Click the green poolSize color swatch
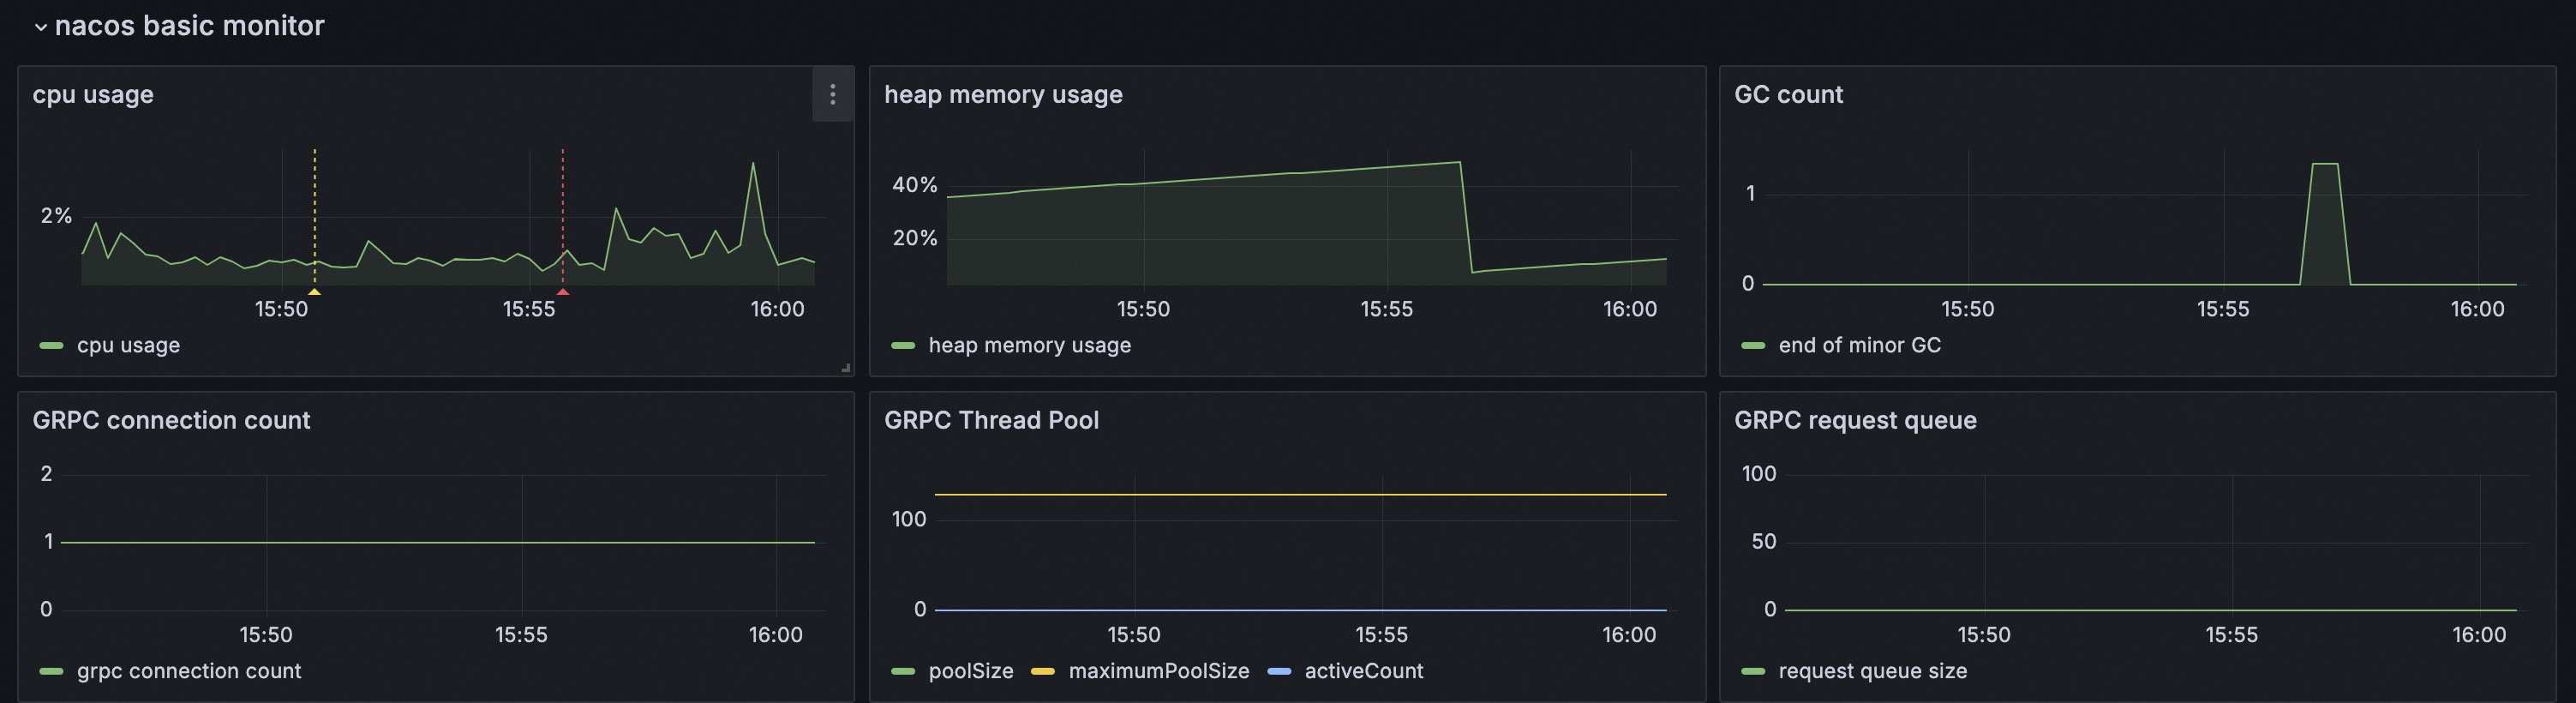2576x703 pixels. (x=903, y=672)
